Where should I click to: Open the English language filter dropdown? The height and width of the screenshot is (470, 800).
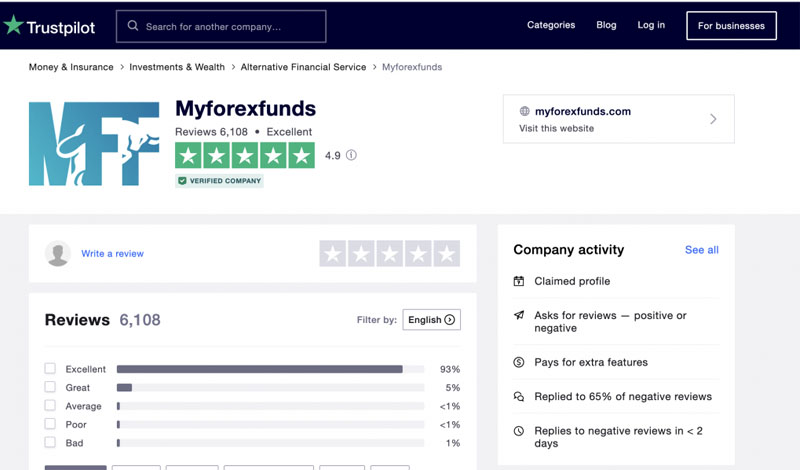(x=432, y=319)
